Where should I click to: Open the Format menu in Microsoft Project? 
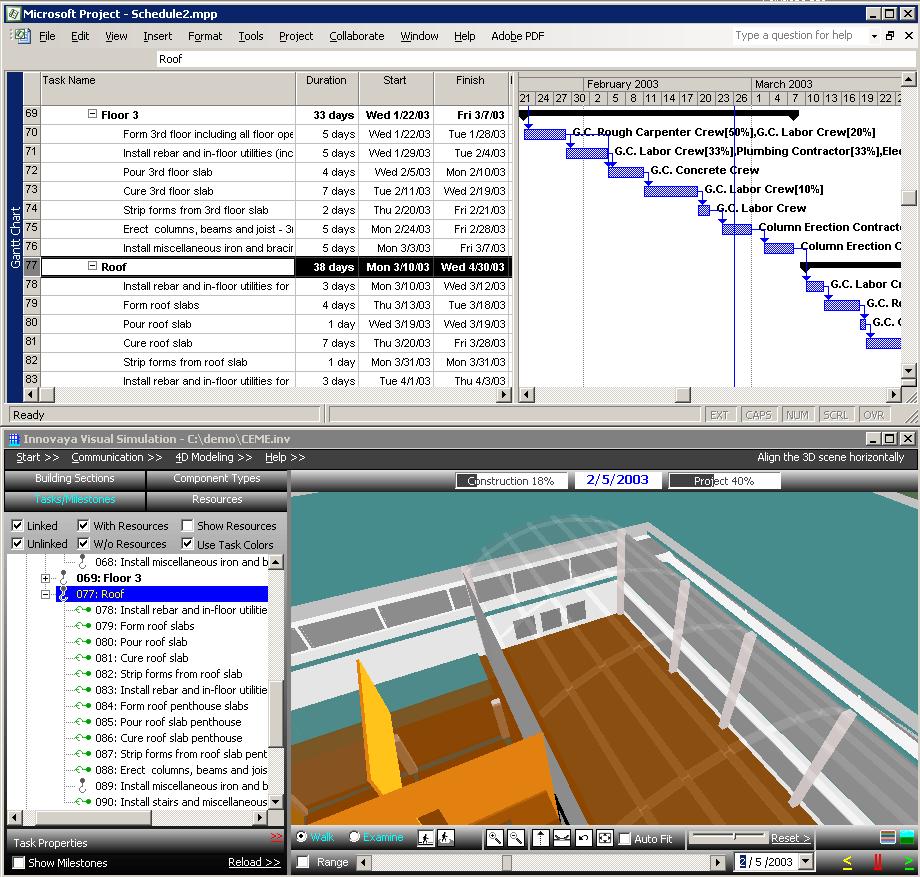[205, 36]
